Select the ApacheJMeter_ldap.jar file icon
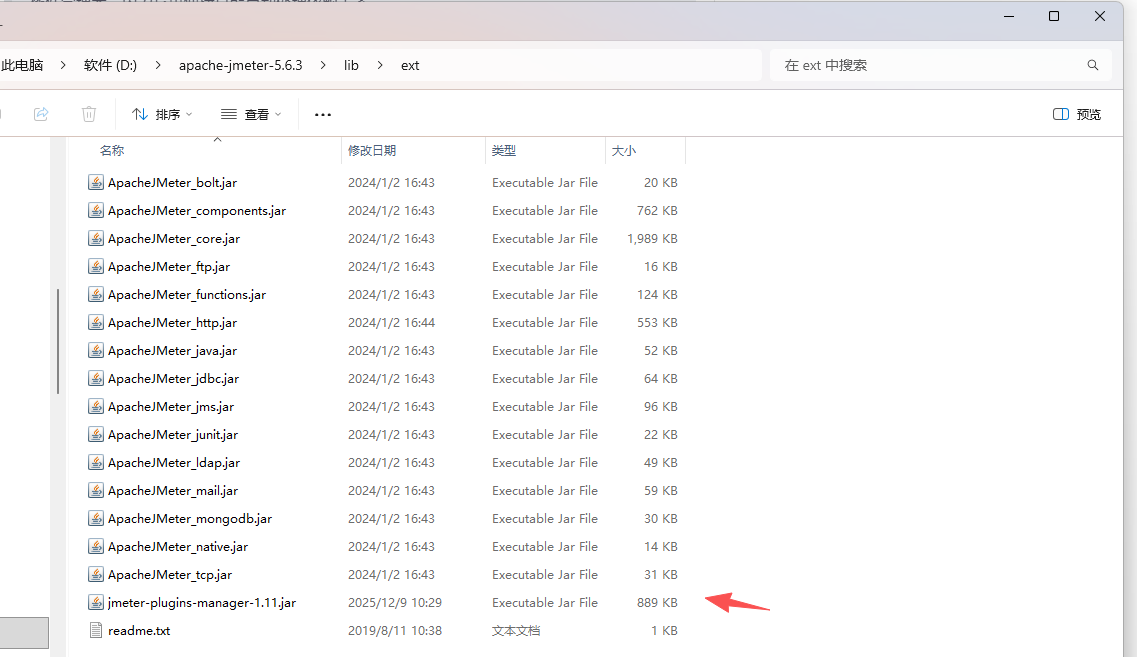 coord(96,462)
